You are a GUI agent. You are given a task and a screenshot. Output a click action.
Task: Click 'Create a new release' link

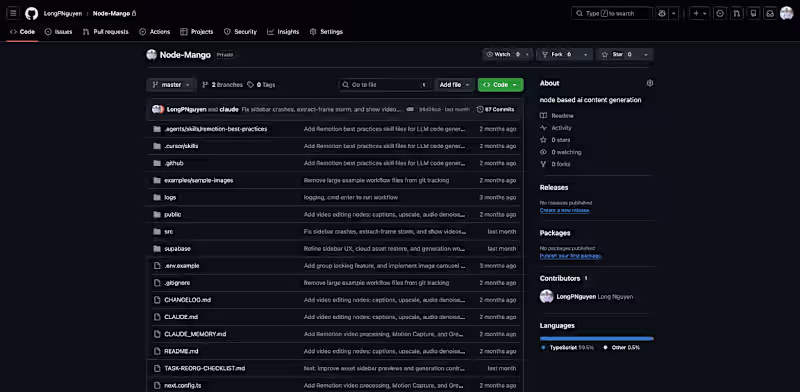[x=565, y=210]
